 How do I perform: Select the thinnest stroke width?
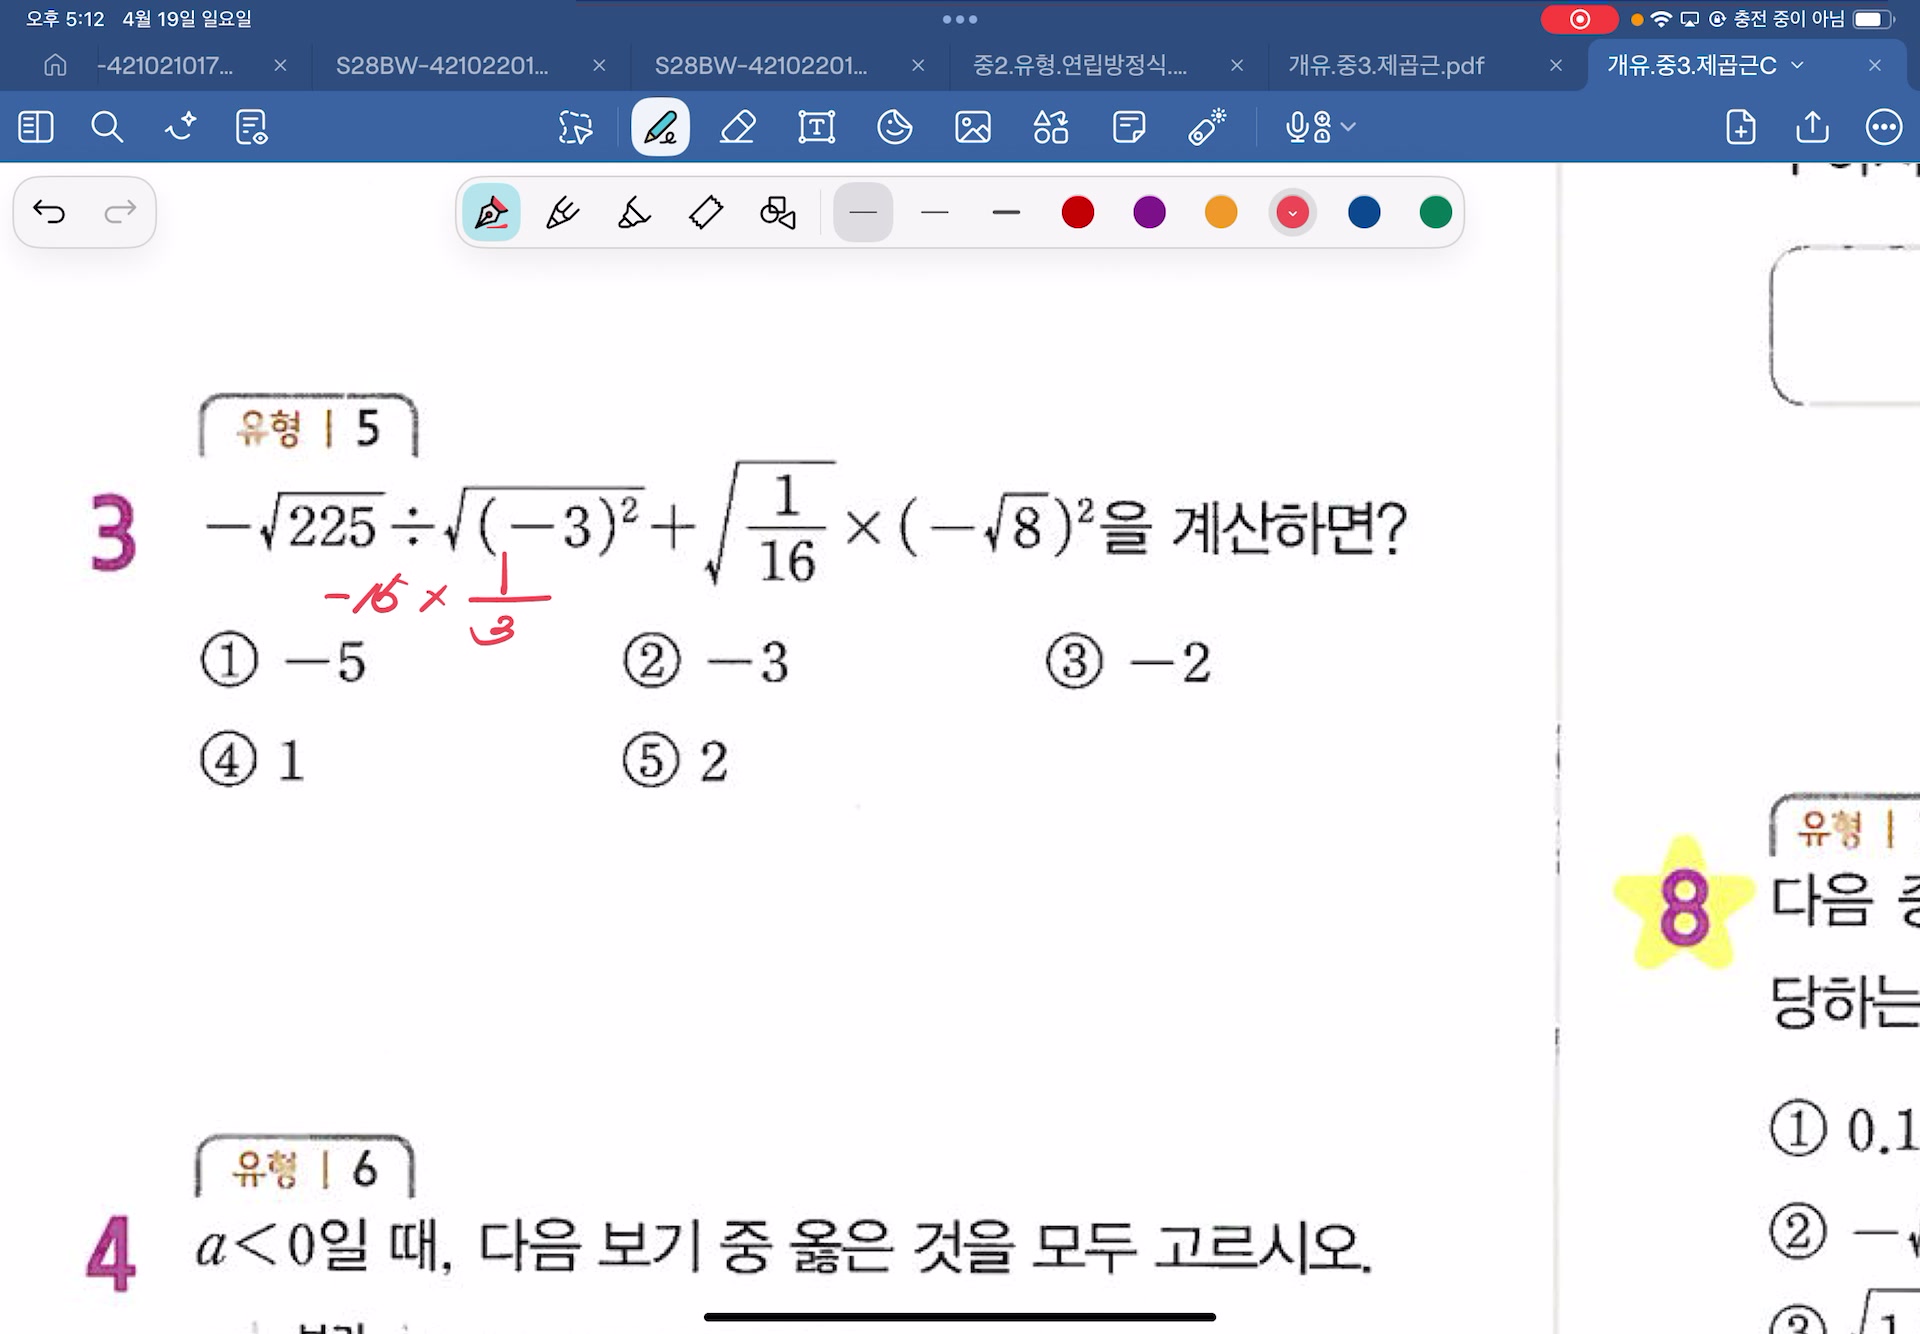(863, 212)
